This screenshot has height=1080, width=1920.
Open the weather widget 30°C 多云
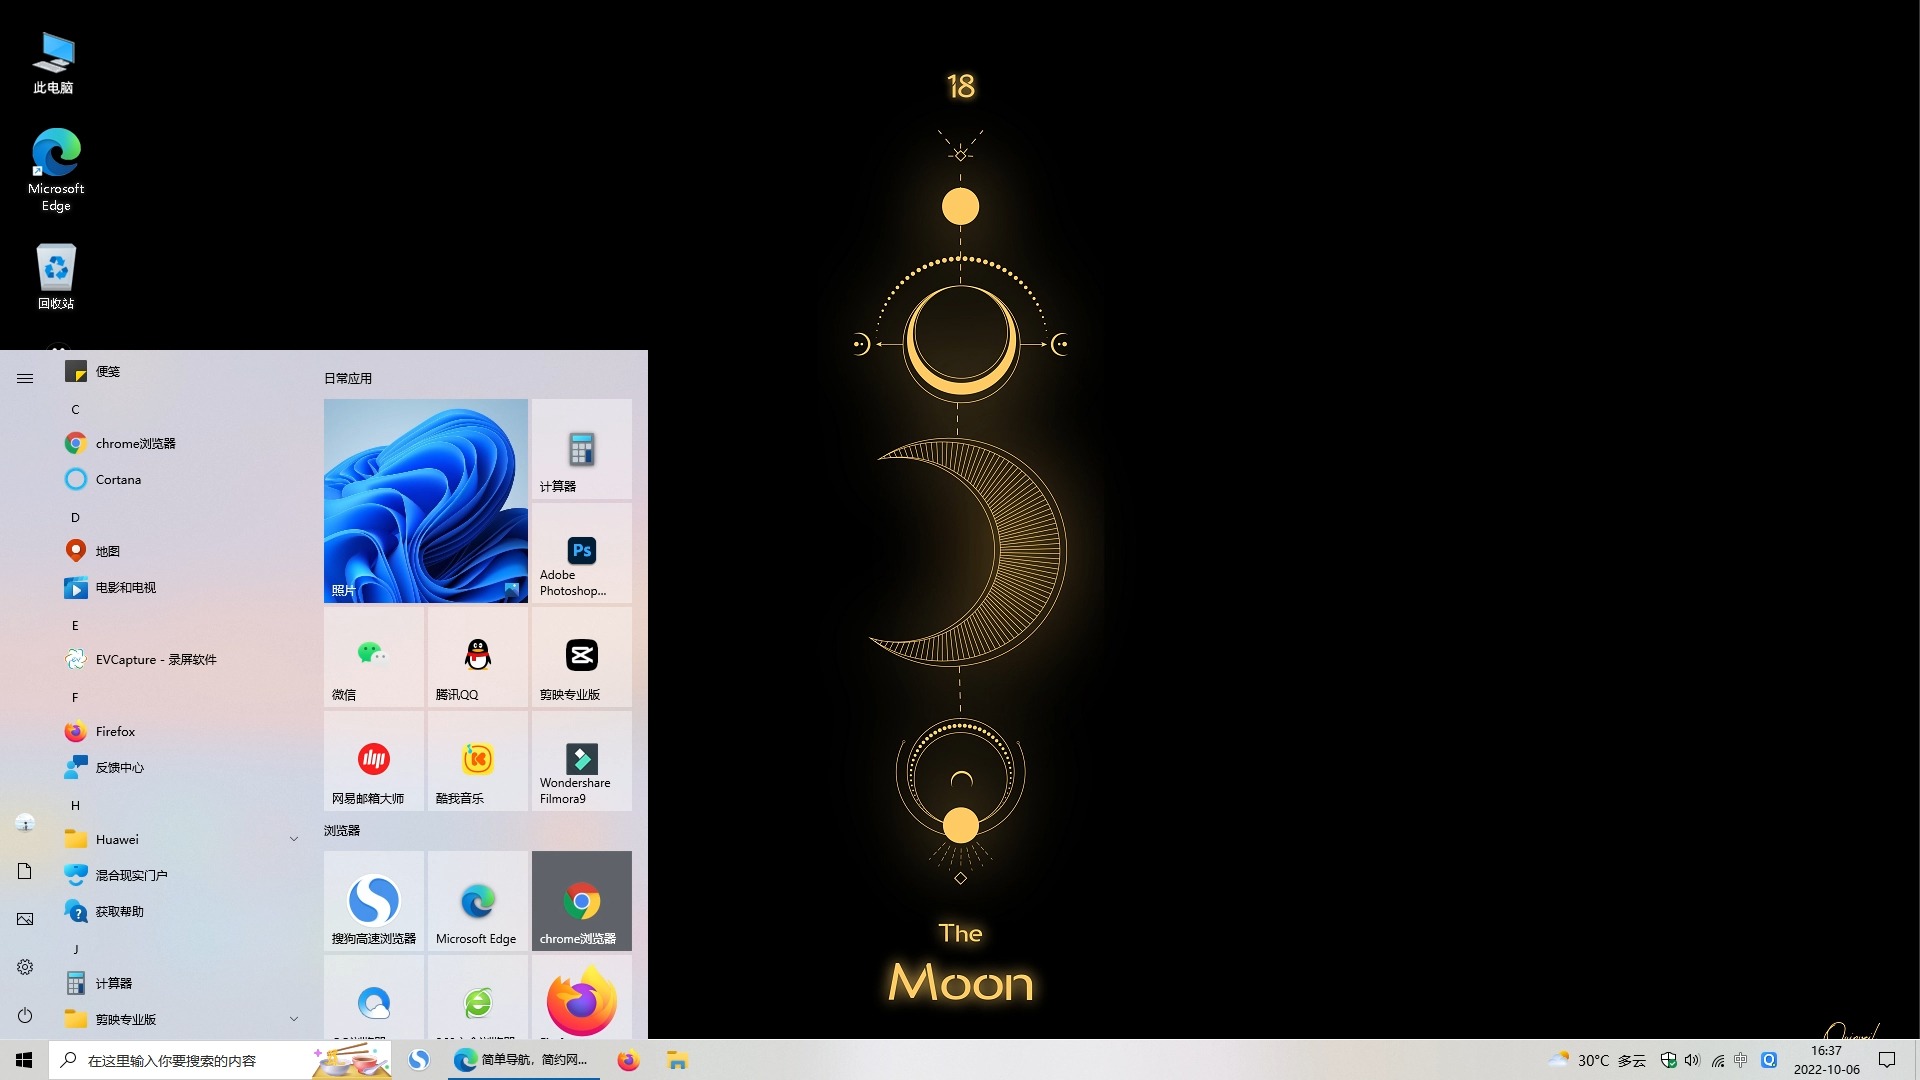tap(1597, 1060)
